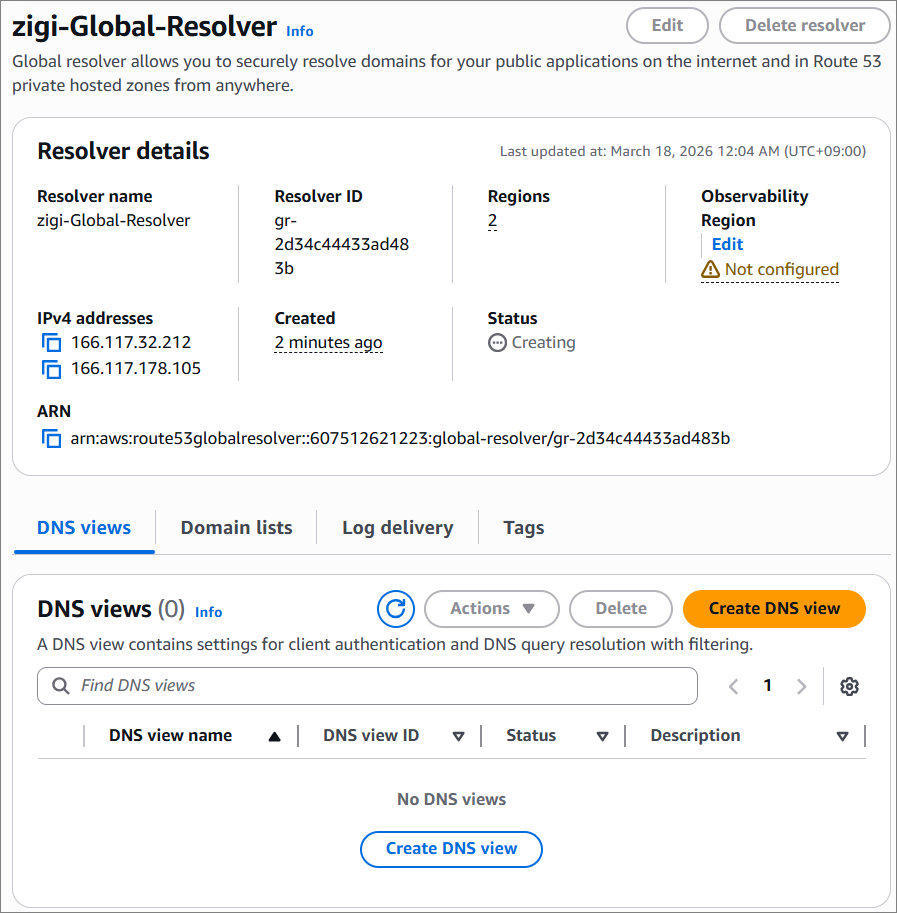Click the Not configured text

(x=782, y=270)
